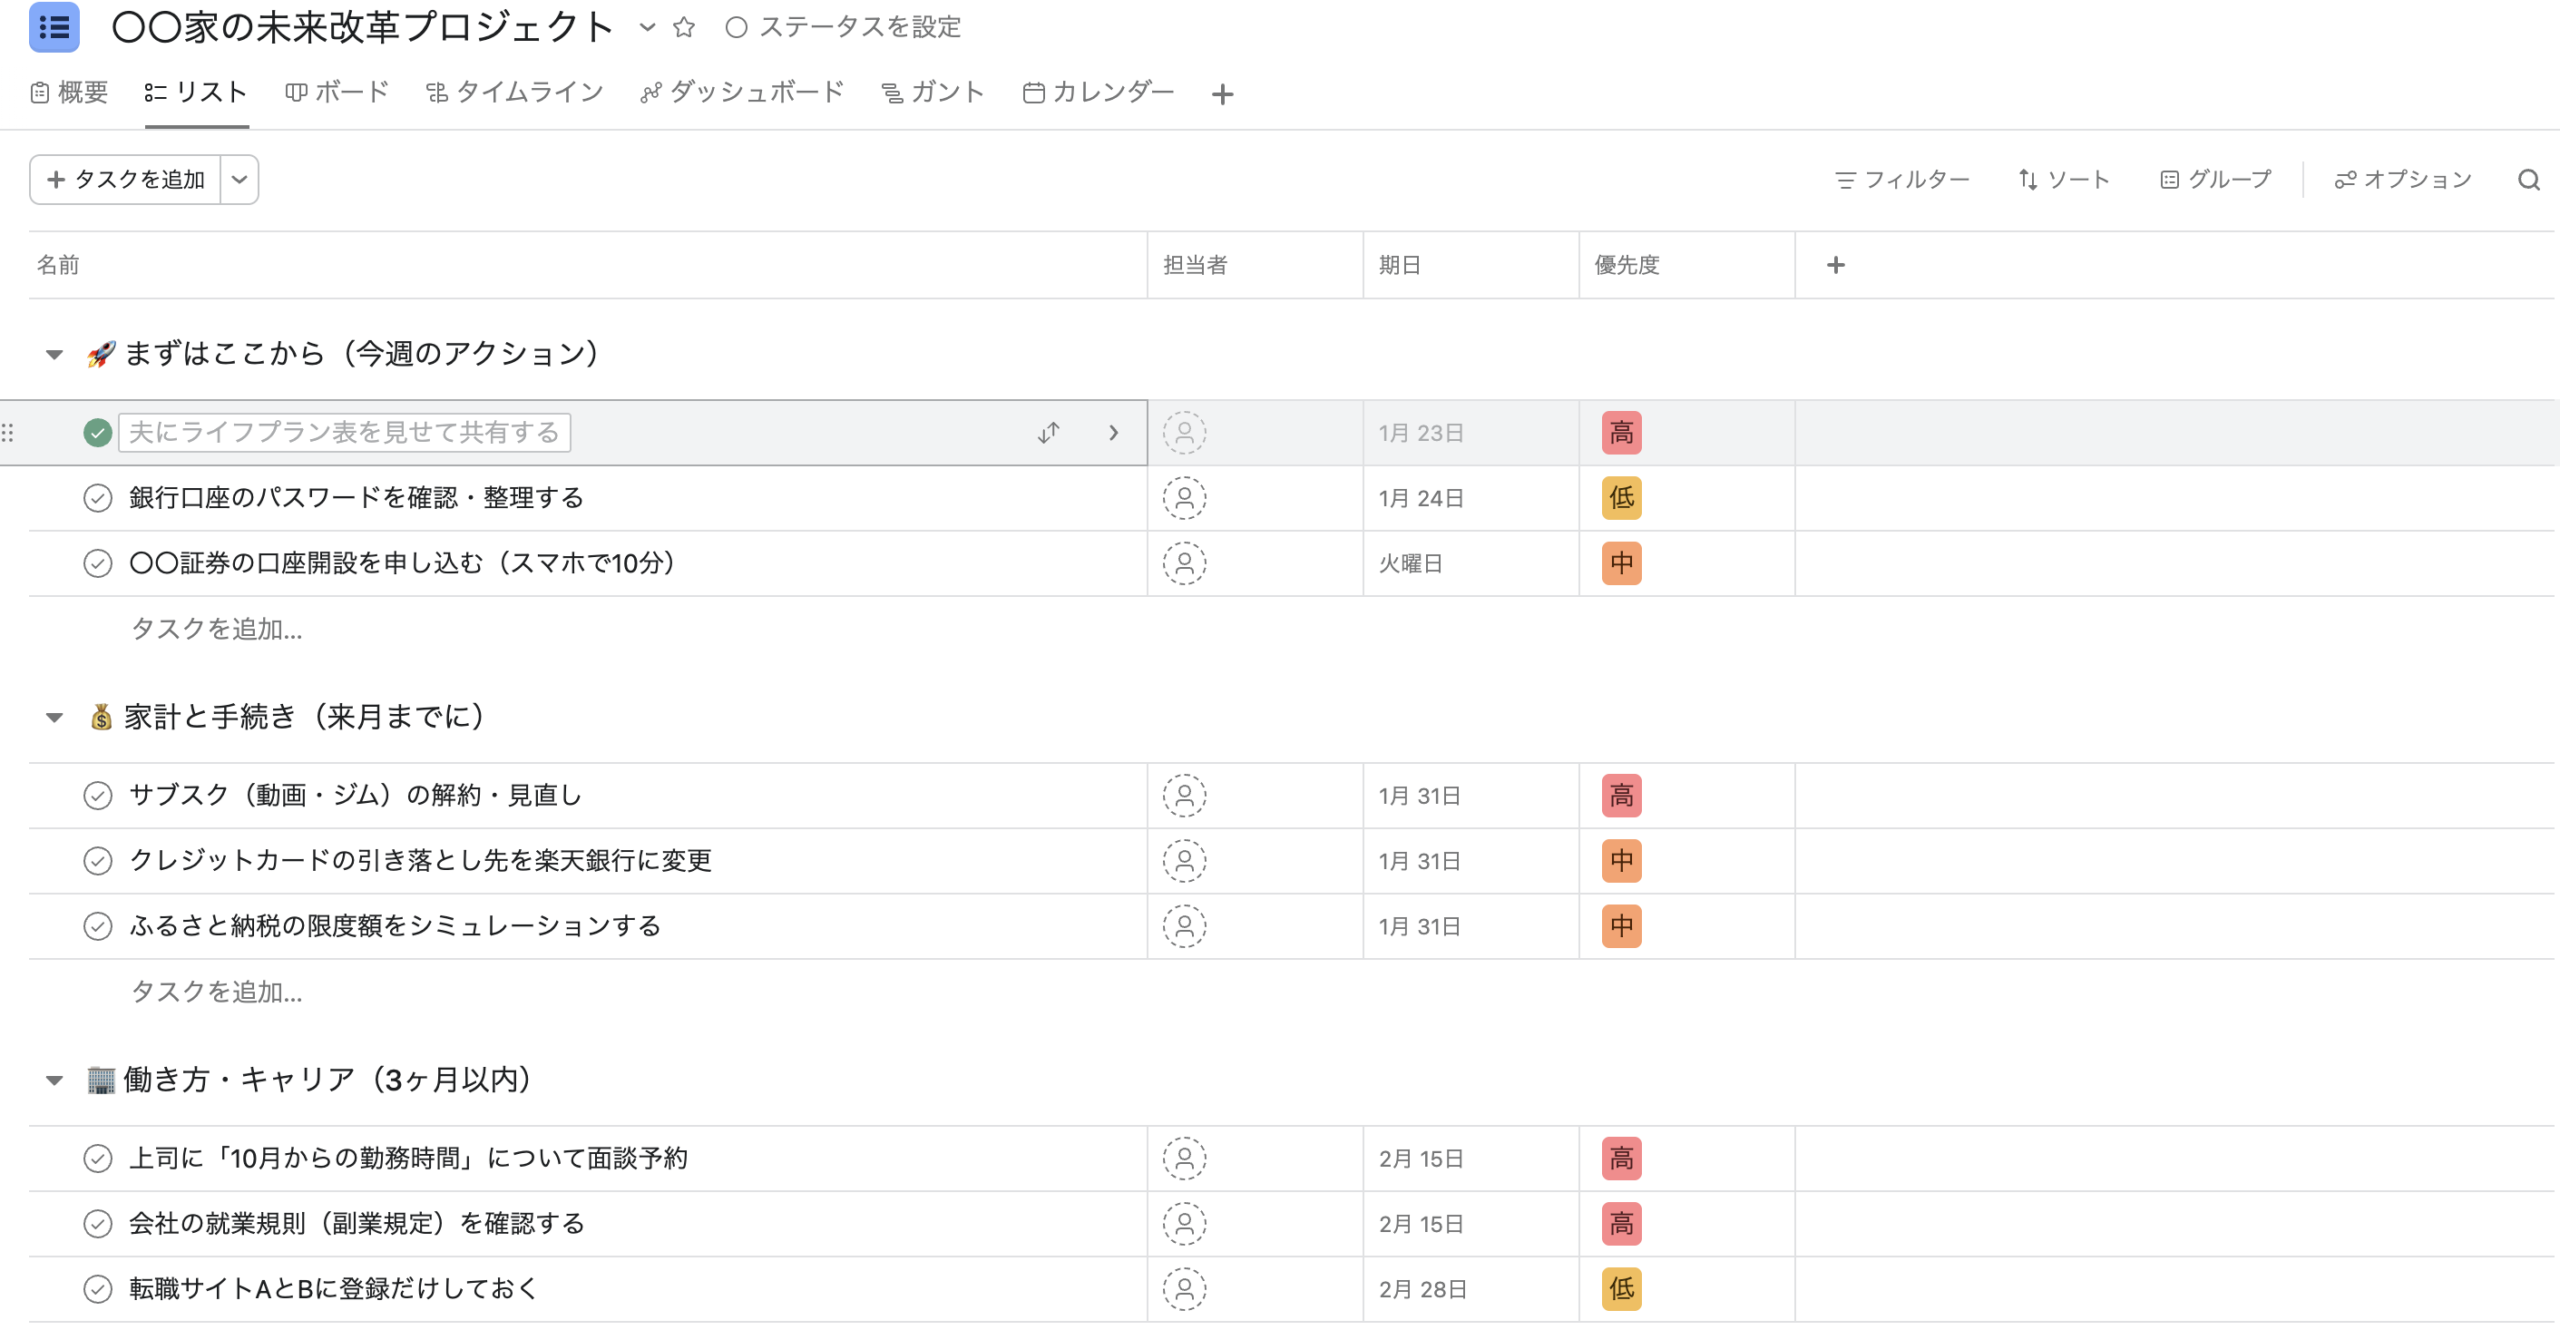
Task: Collapse the 家計と手続き section
Action: (55, 717)
